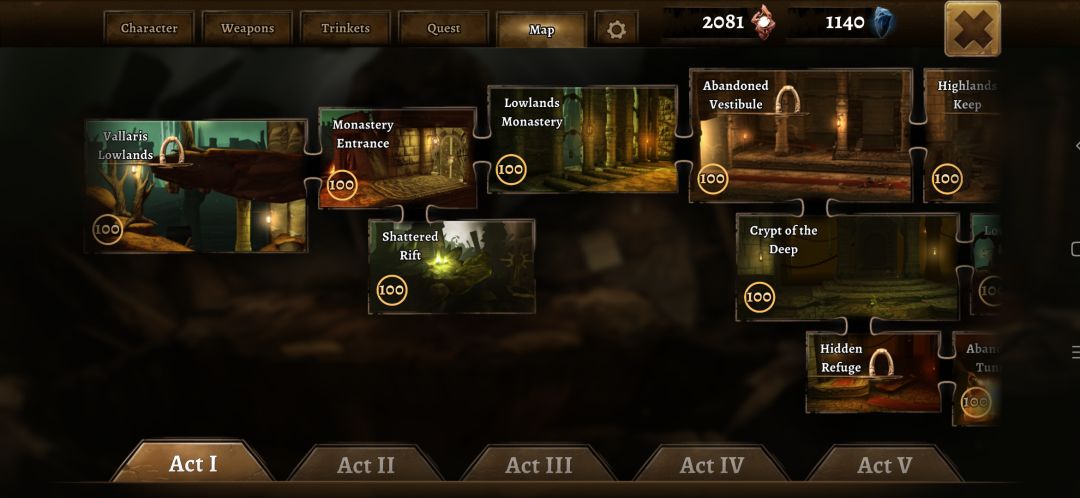Click the 100 badge on Crypt of the Deep
Screen dimensions: 1080x498
click(x=759, y=297)
